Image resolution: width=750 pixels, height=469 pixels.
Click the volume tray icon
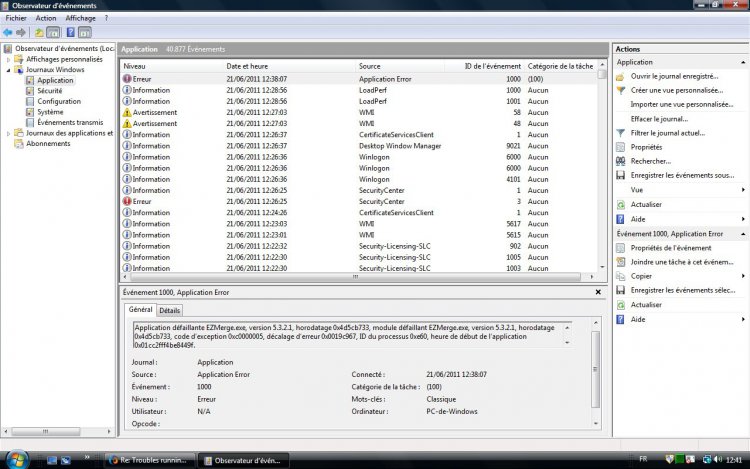(718, 459)
